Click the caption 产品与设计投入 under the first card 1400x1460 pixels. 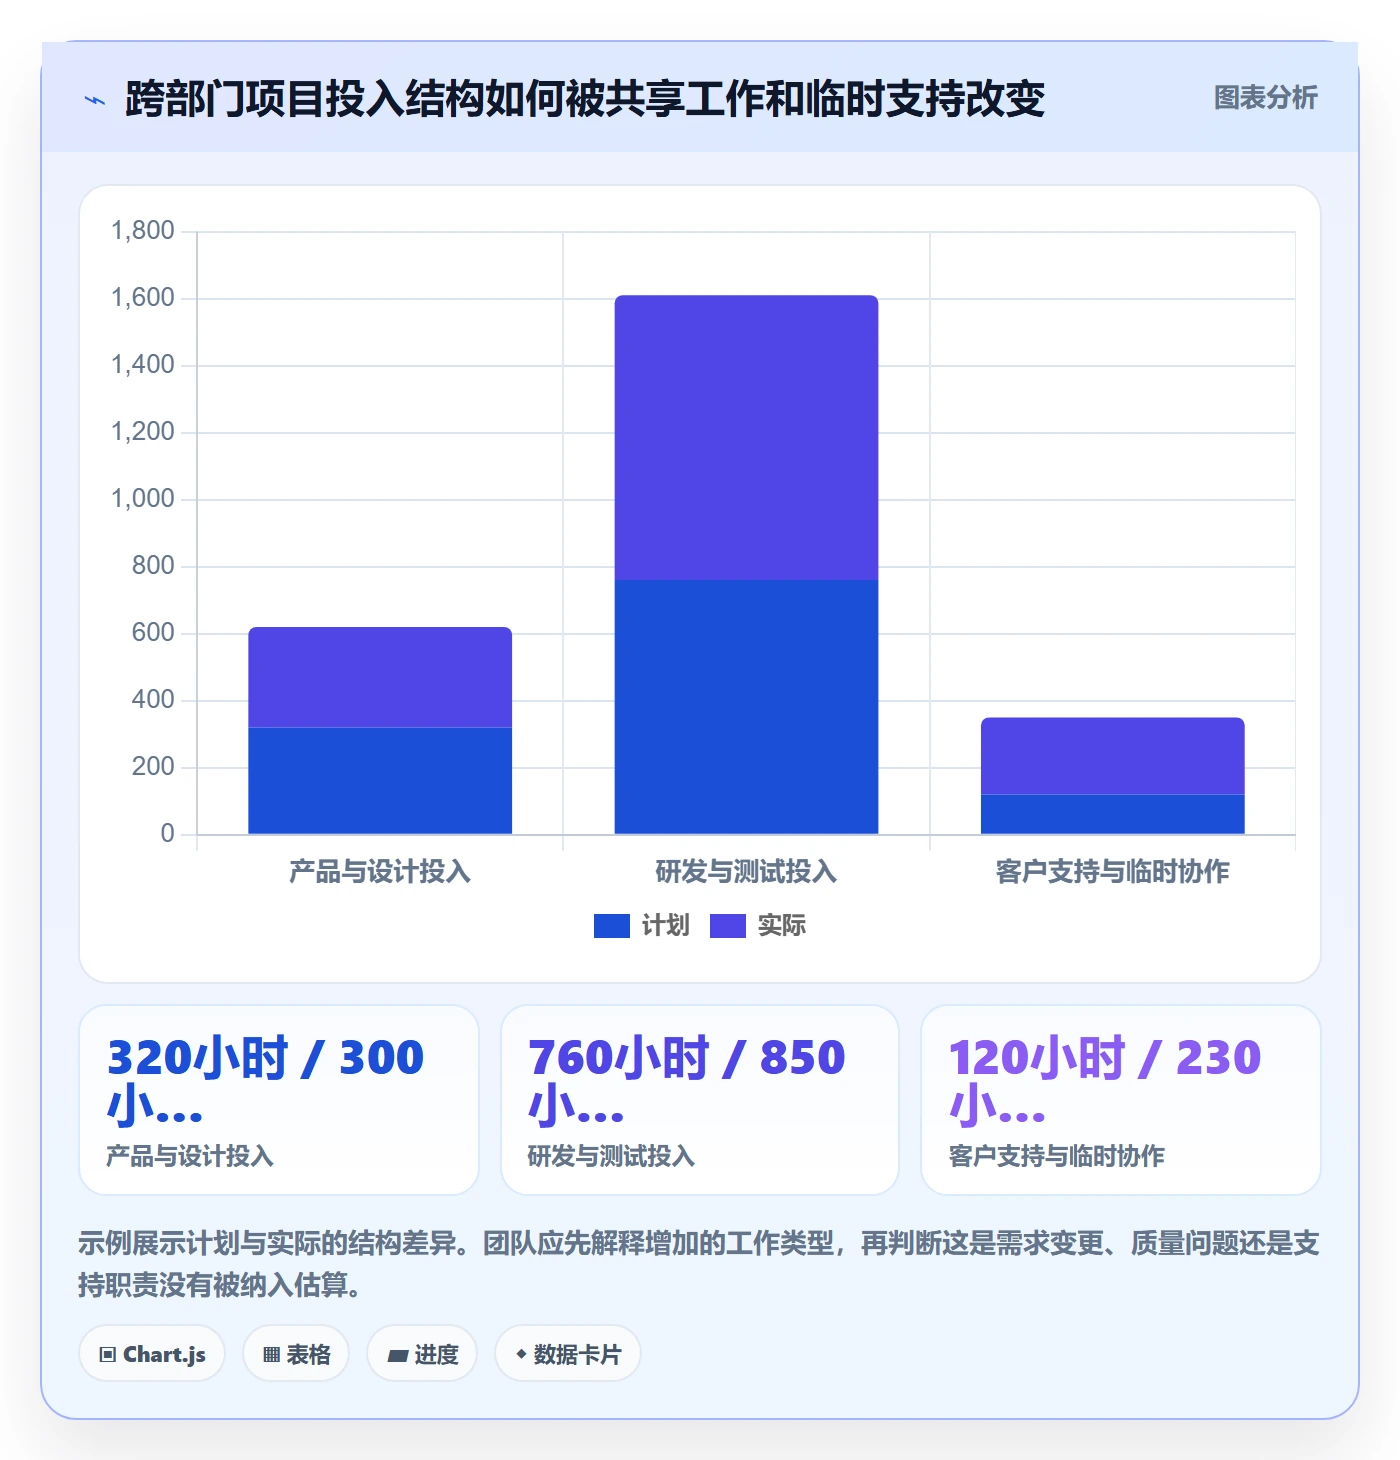(190, 1156)
